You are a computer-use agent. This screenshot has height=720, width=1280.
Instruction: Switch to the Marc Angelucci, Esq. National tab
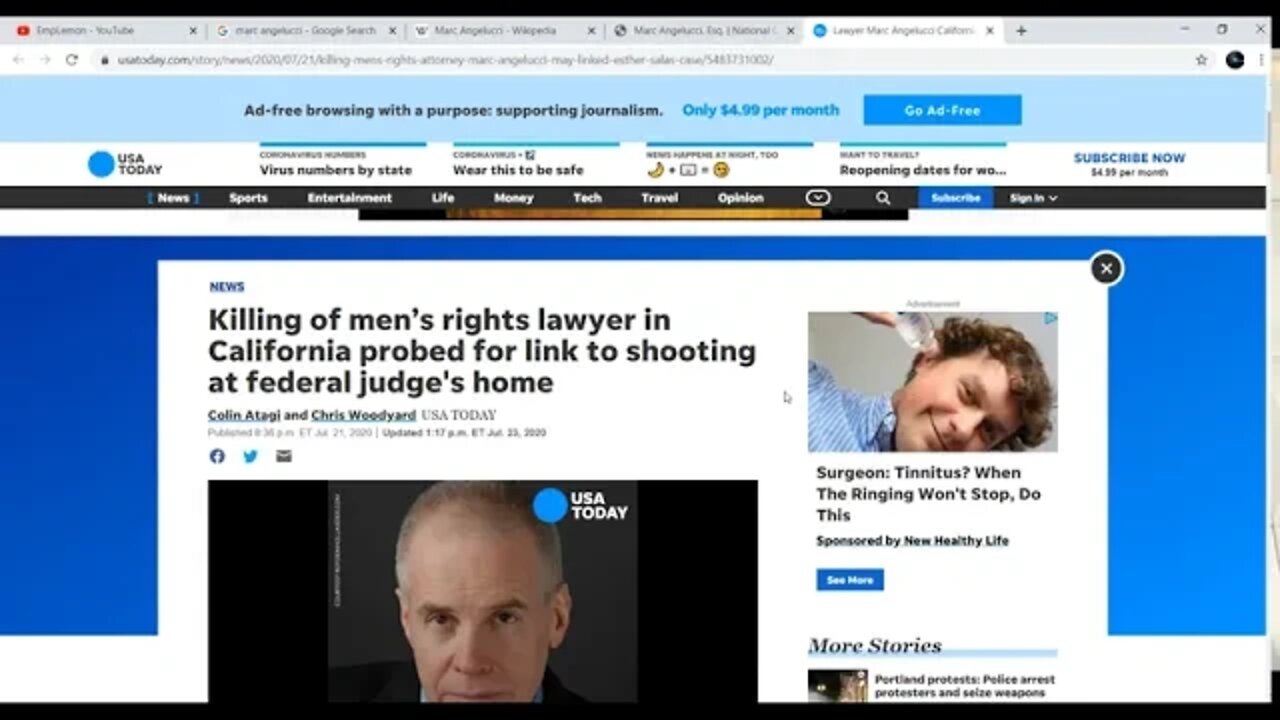click(702, 31)
